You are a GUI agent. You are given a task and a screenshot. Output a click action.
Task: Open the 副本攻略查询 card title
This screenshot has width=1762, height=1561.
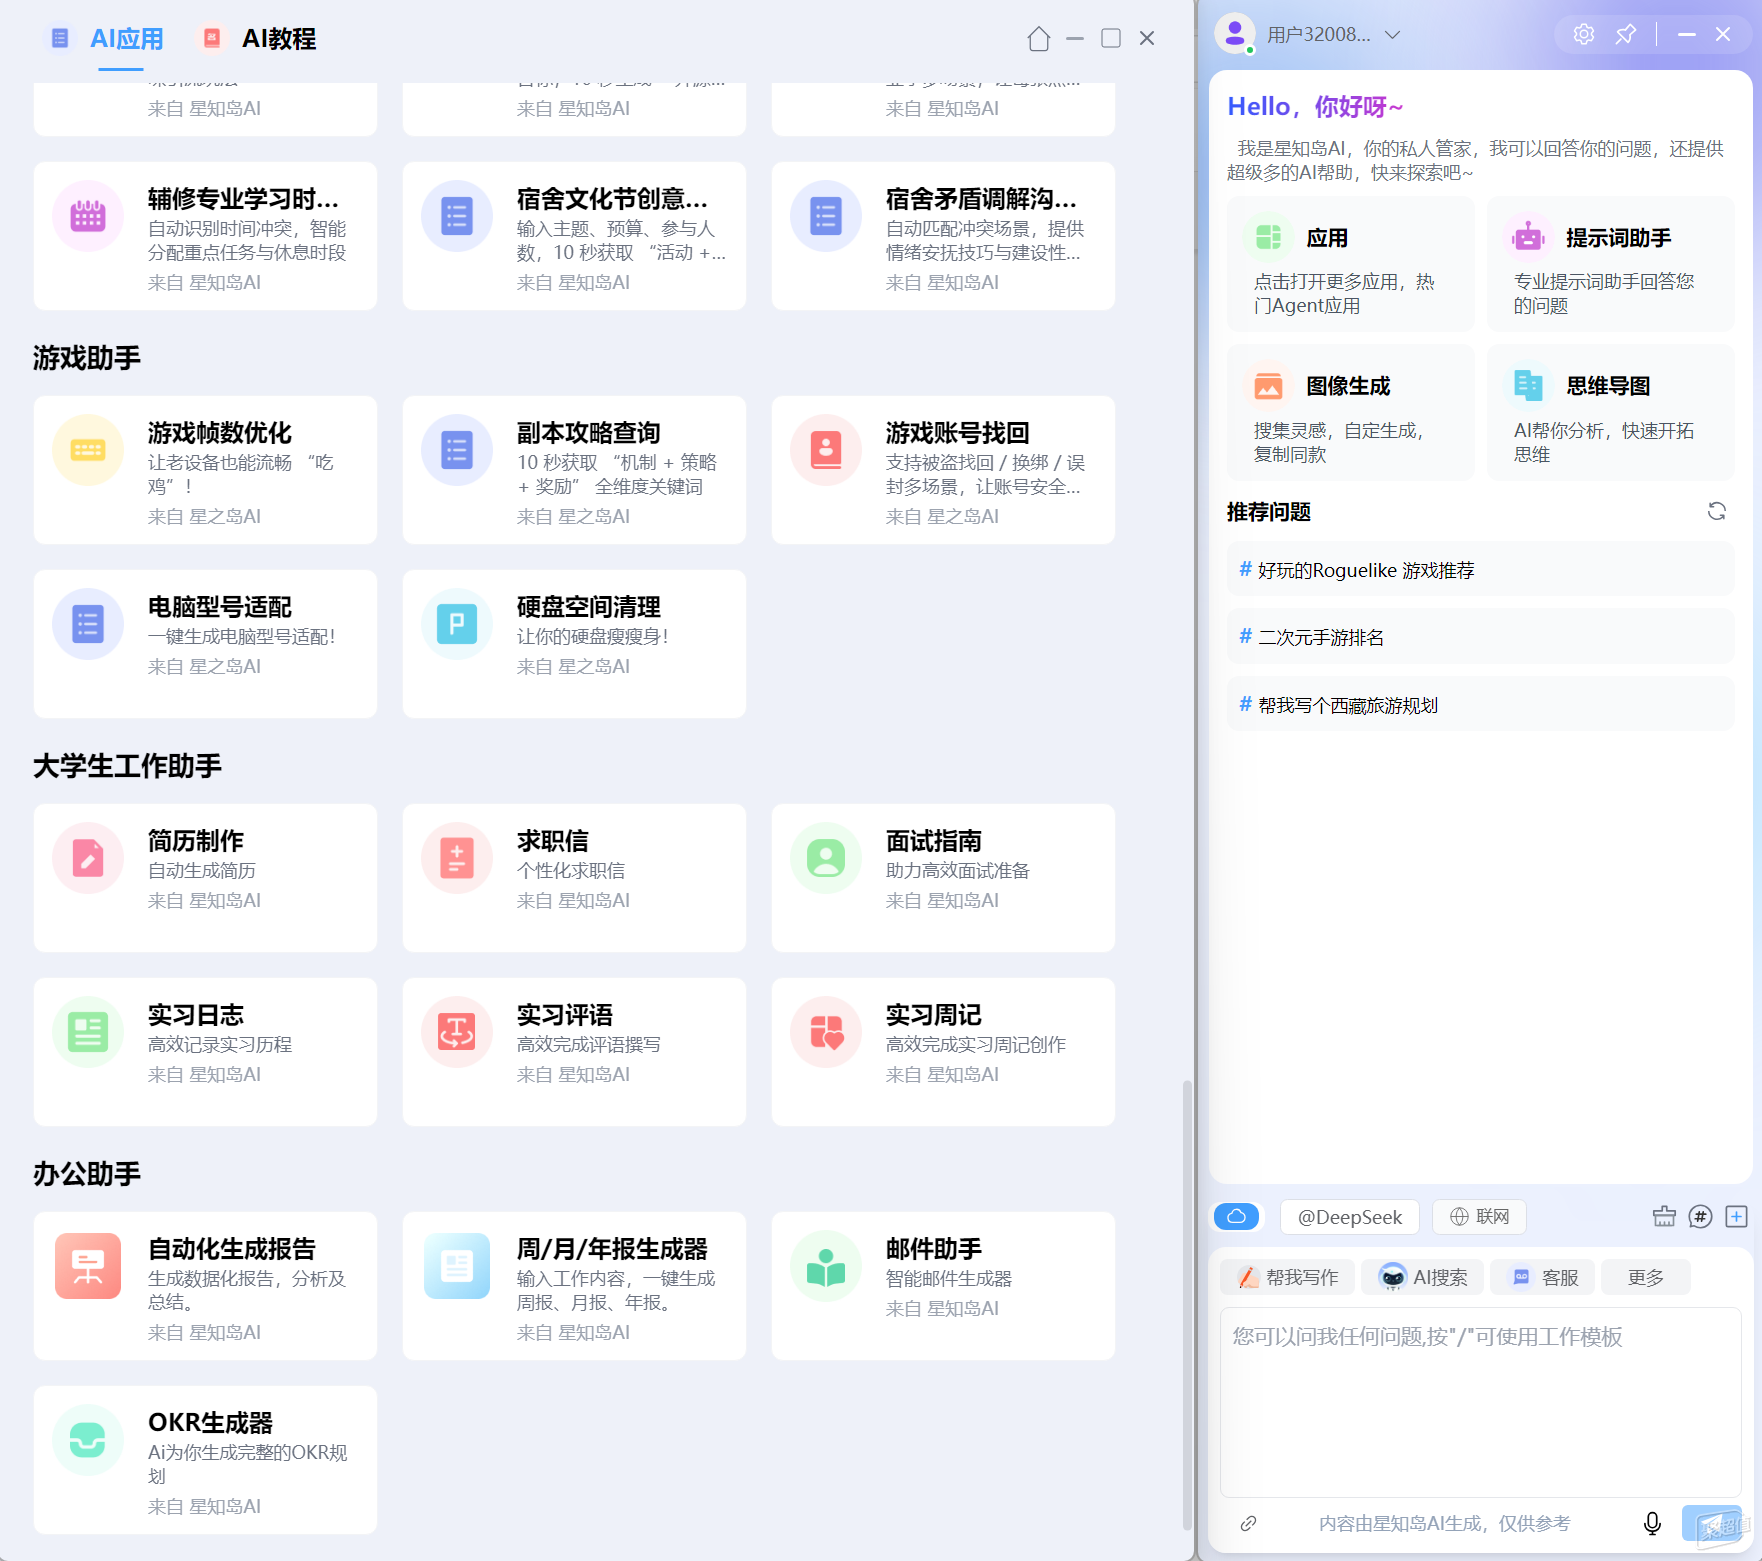click(589, 433)
